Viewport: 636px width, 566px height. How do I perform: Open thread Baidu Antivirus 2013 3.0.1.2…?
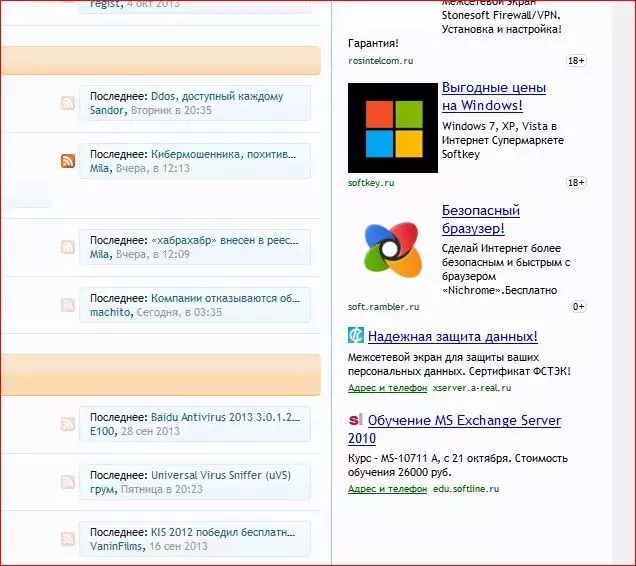click(226, 418)
